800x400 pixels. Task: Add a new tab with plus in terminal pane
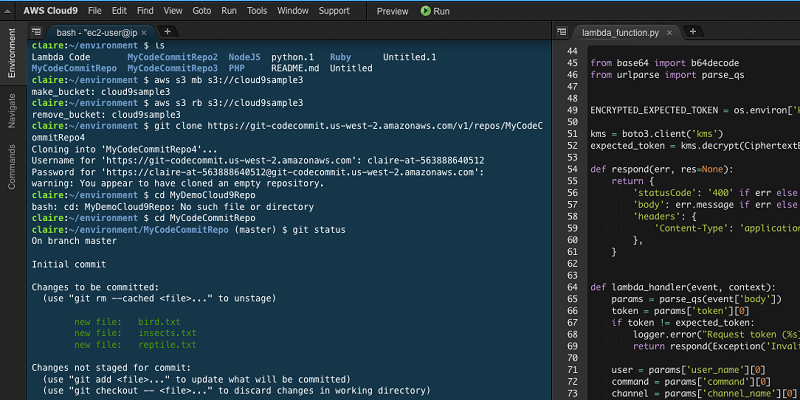(x=167, y=32)
